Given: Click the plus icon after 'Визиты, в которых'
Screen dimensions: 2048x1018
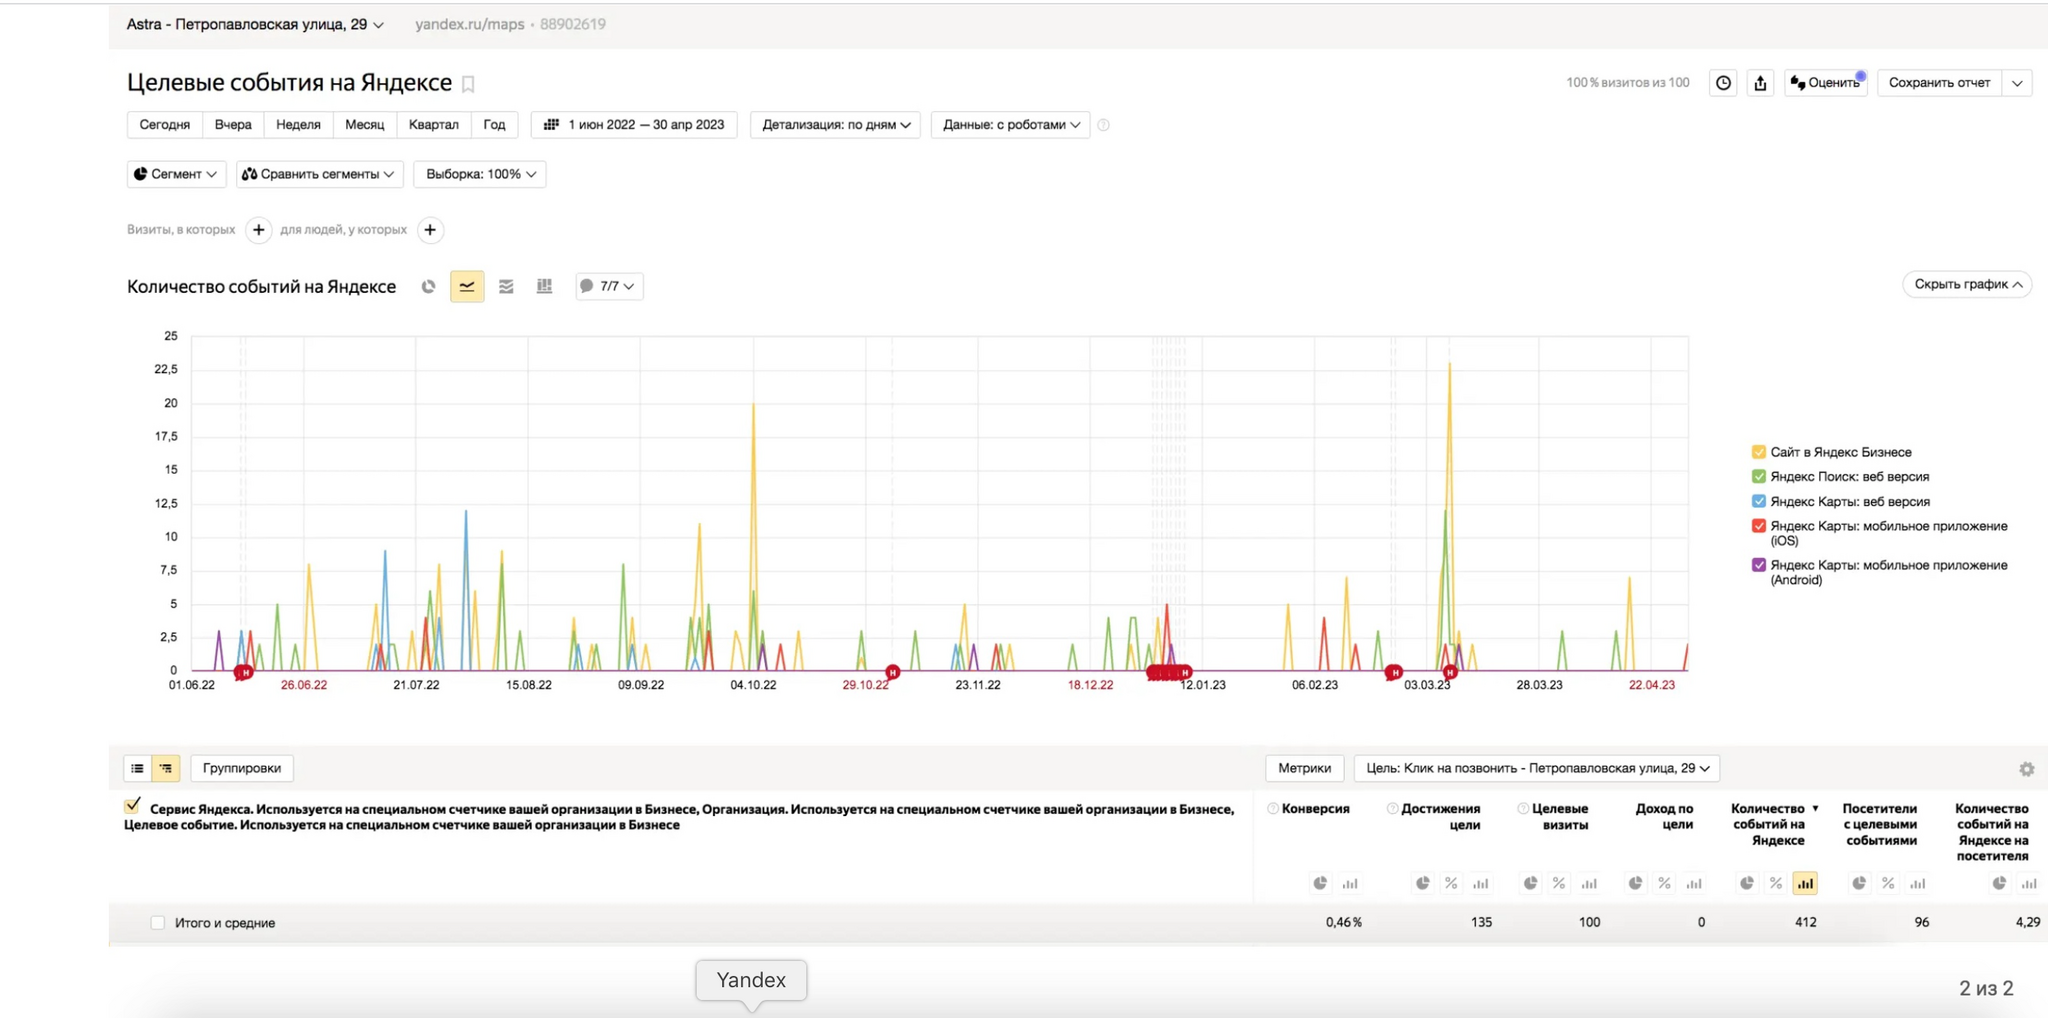Looking at the screenshot, I should 258,230.
